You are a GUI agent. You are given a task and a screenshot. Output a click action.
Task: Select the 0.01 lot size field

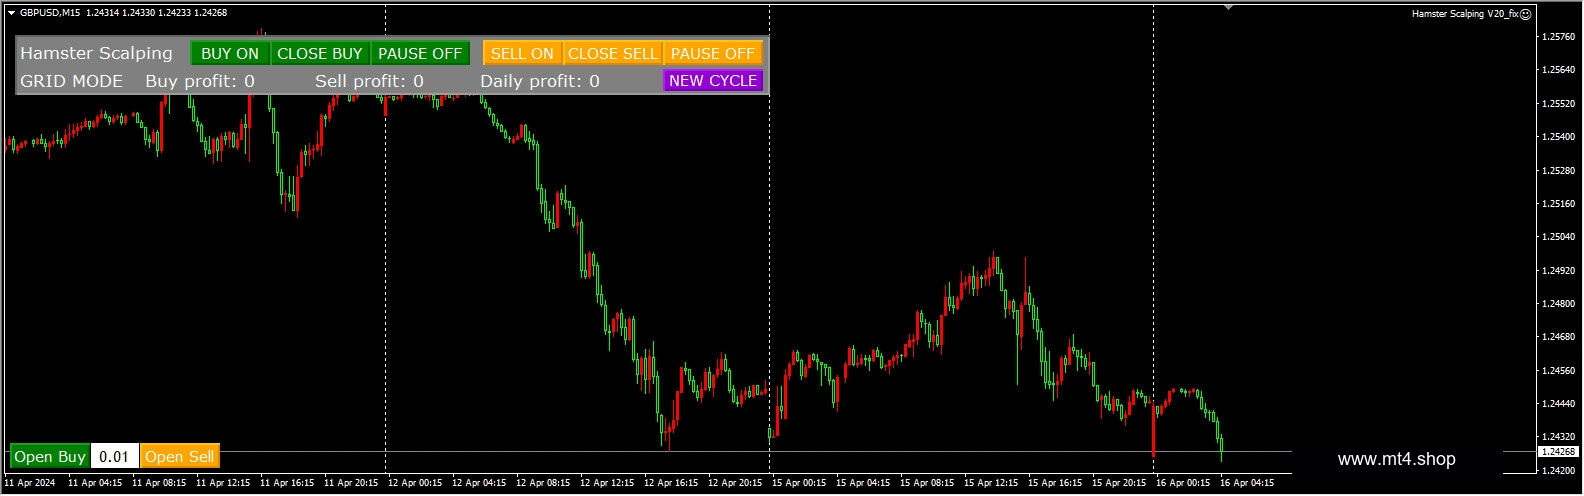[x=115, y=456]
